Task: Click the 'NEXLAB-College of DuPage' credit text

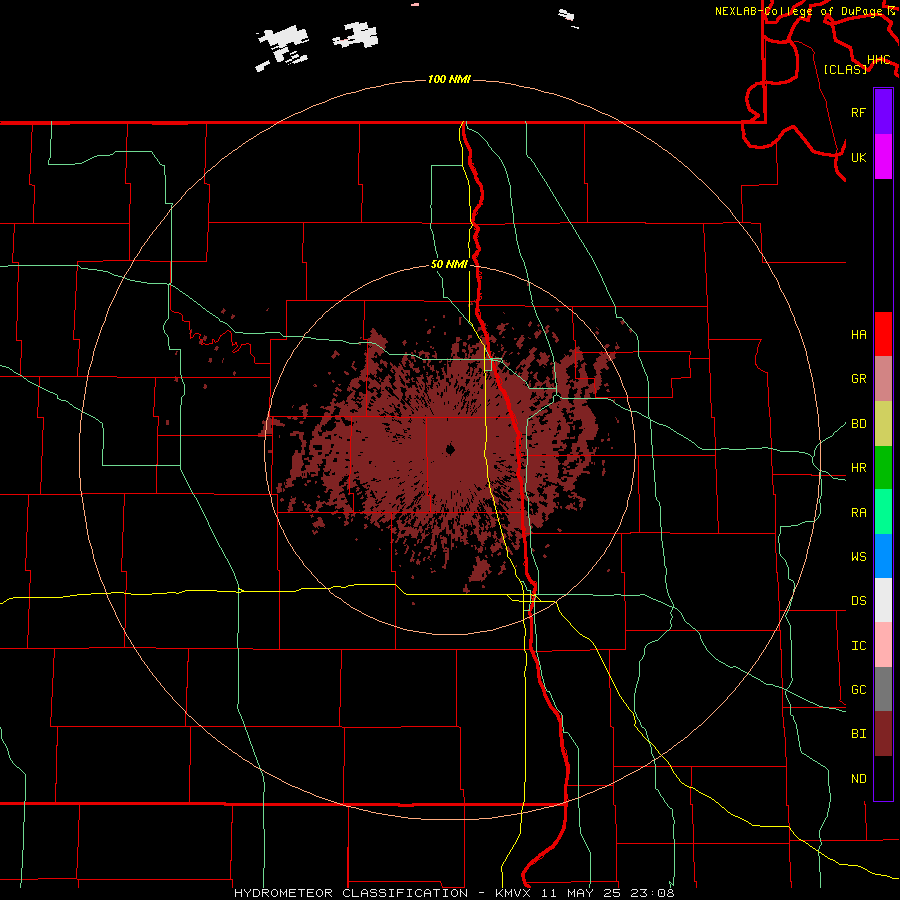Action: pyautogui.click(x=800, y=11)
